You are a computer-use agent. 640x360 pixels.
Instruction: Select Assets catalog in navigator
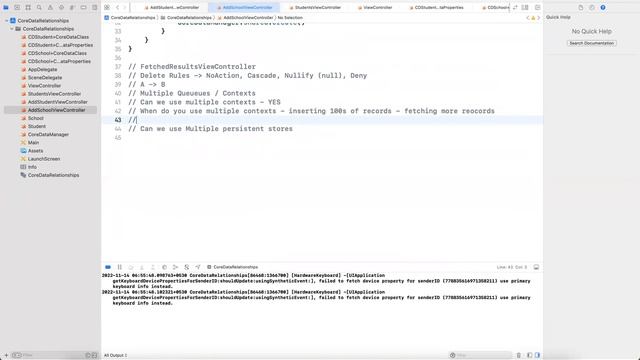coord(36,151)
